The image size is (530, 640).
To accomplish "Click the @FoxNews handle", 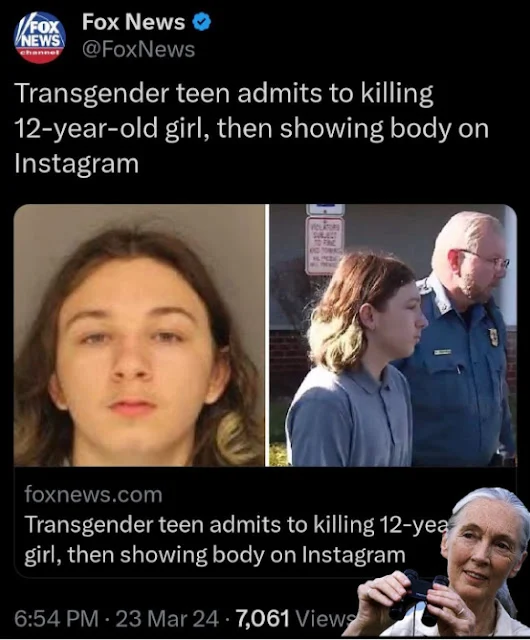I will click(x=138, y=49).
